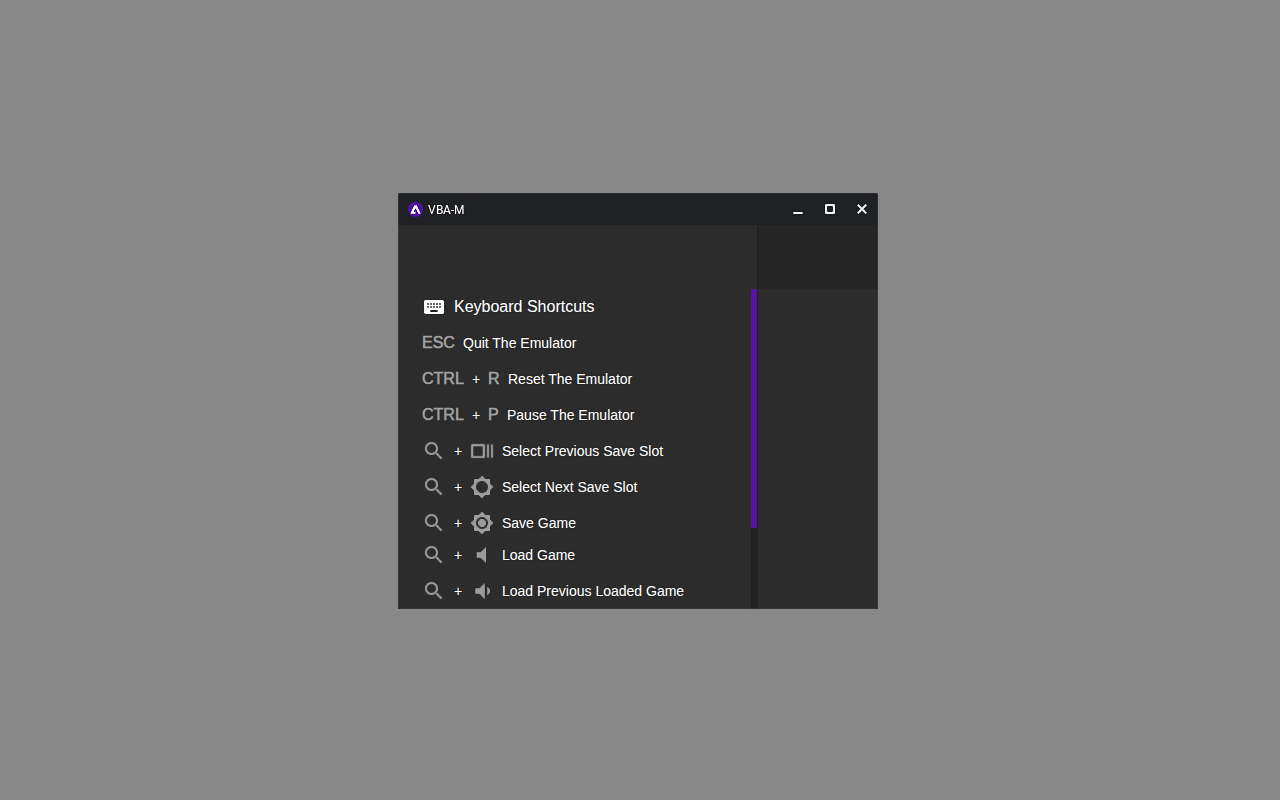The width and height of the screenshot is (1280, 800).
Task: Click the volume-down icon for Load Previous Loaded Game
Action: [482, 591]
